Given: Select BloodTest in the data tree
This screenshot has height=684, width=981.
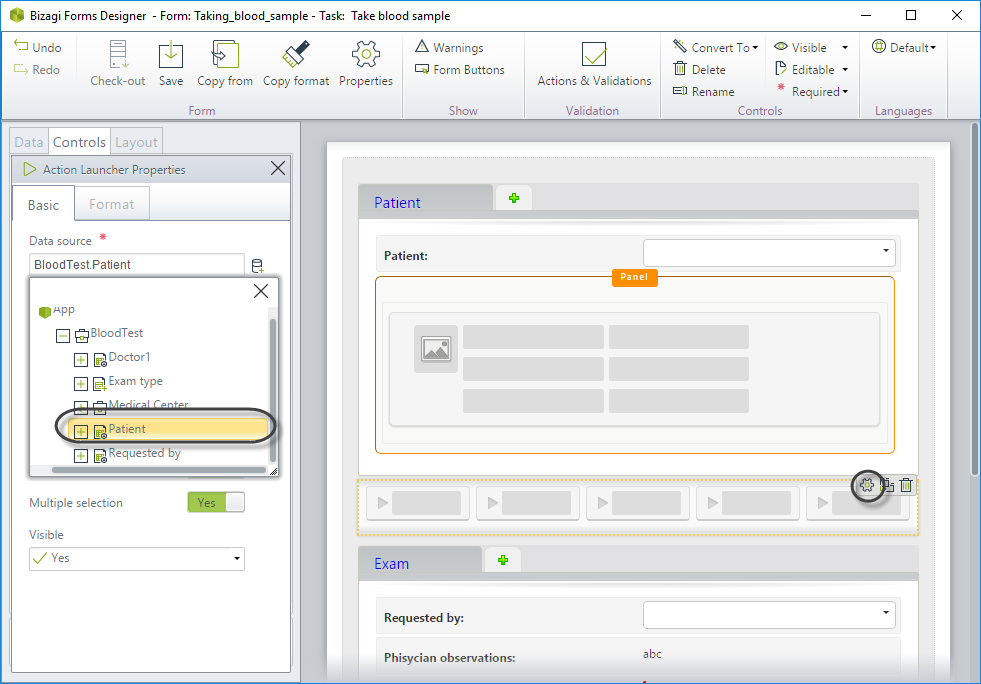Looking at the screenshot, I should (116, 333).
